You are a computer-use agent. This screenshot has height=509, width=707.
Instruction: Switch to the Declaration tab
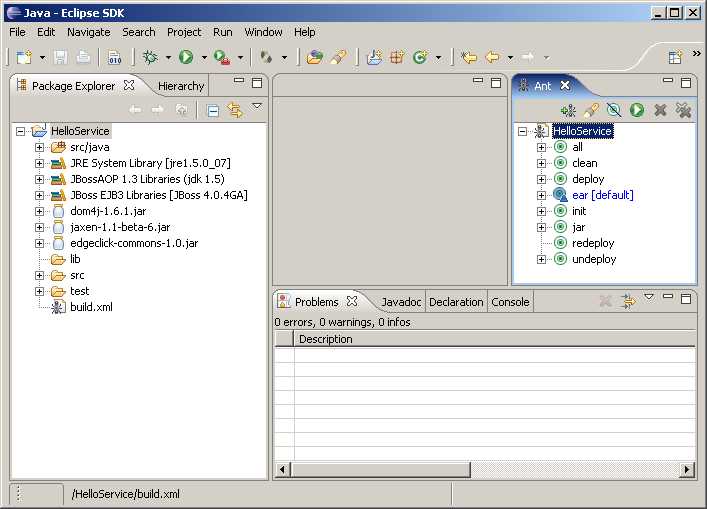point(456,302)
